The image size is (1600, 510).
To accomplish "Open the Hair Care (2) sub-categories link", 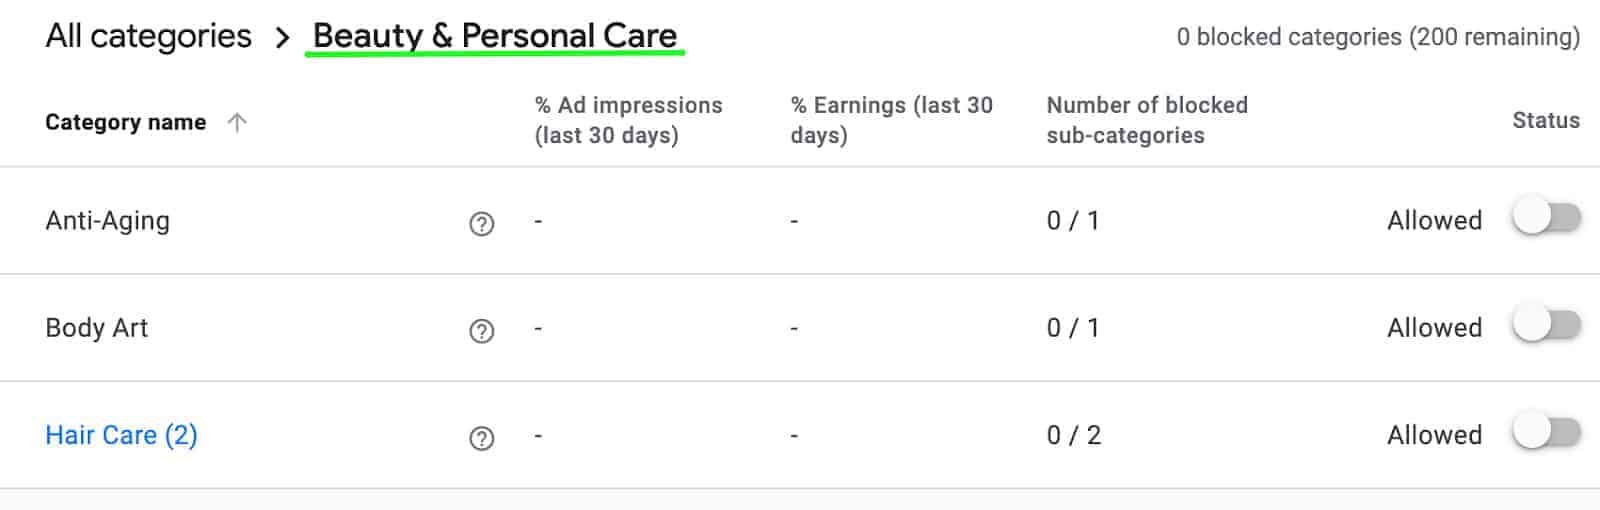I will [x=121, y=435].
